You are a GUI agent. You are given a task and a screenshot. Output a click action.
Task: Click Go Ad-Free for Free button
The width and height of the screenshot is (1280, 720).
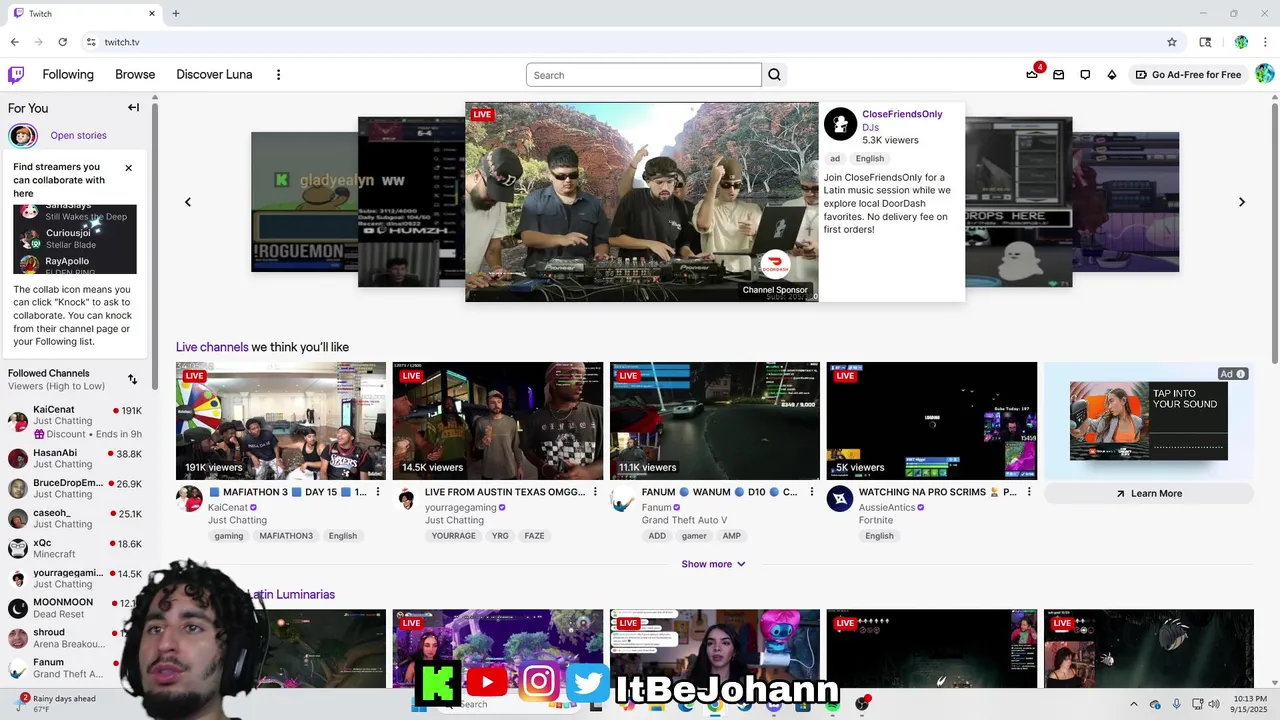[1188, 75]
